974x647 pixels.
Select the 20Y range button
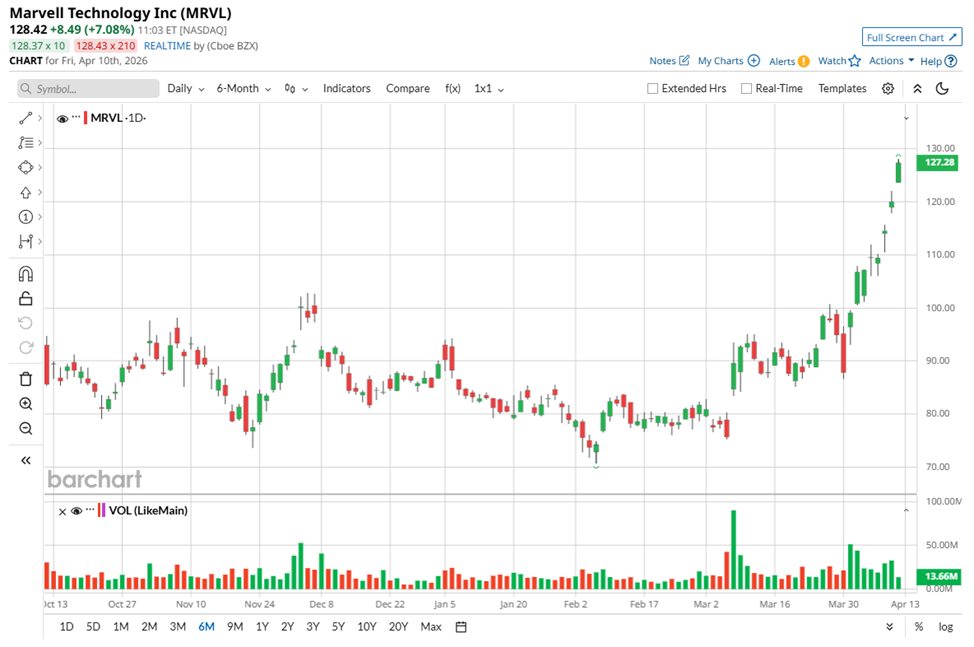pos(398,627)
